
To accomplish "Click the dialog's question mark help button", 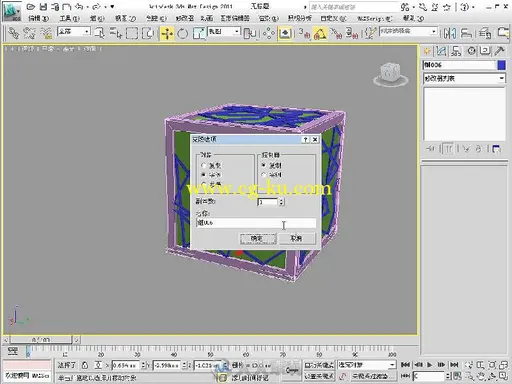I will tap(306, 140).
